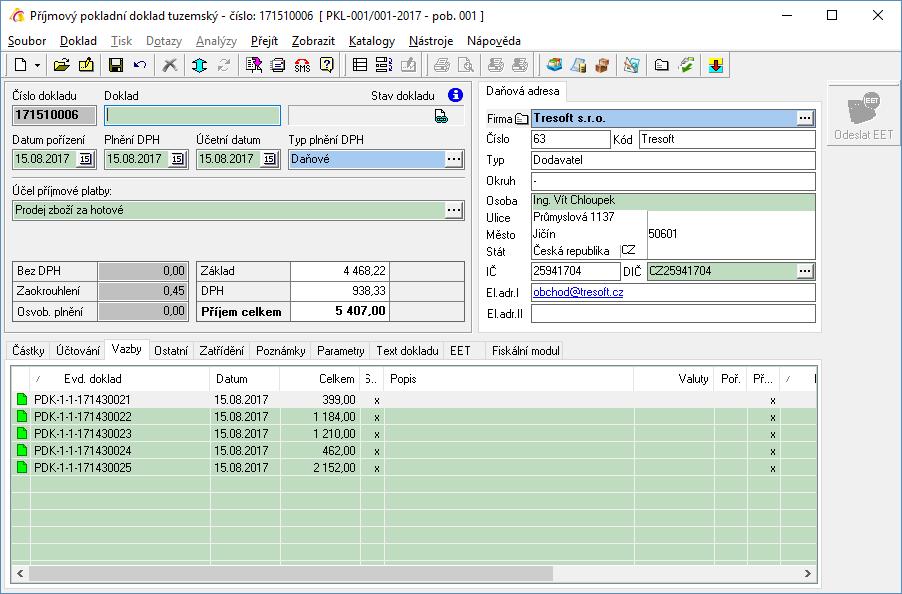Image resolution: width=902 pixels, height=594 pixels.
Task: Switch to the Text dokladu tab
Action: click(407, 351)
